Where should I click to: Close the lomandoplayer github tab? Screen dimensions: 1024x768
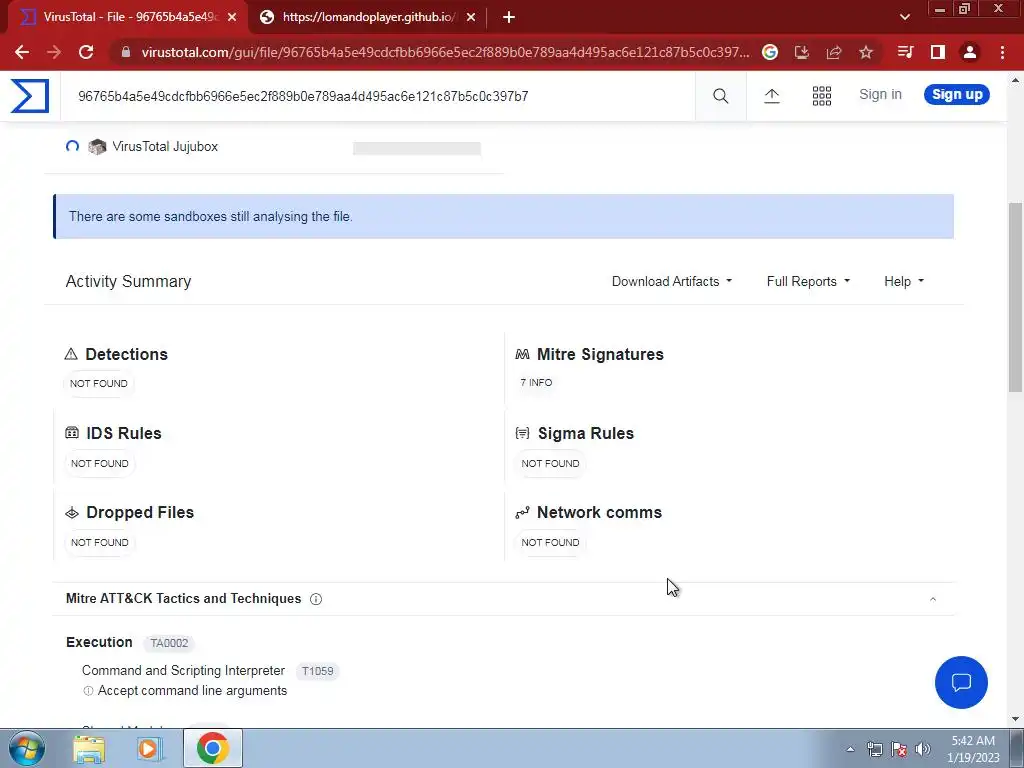[471, 18]
